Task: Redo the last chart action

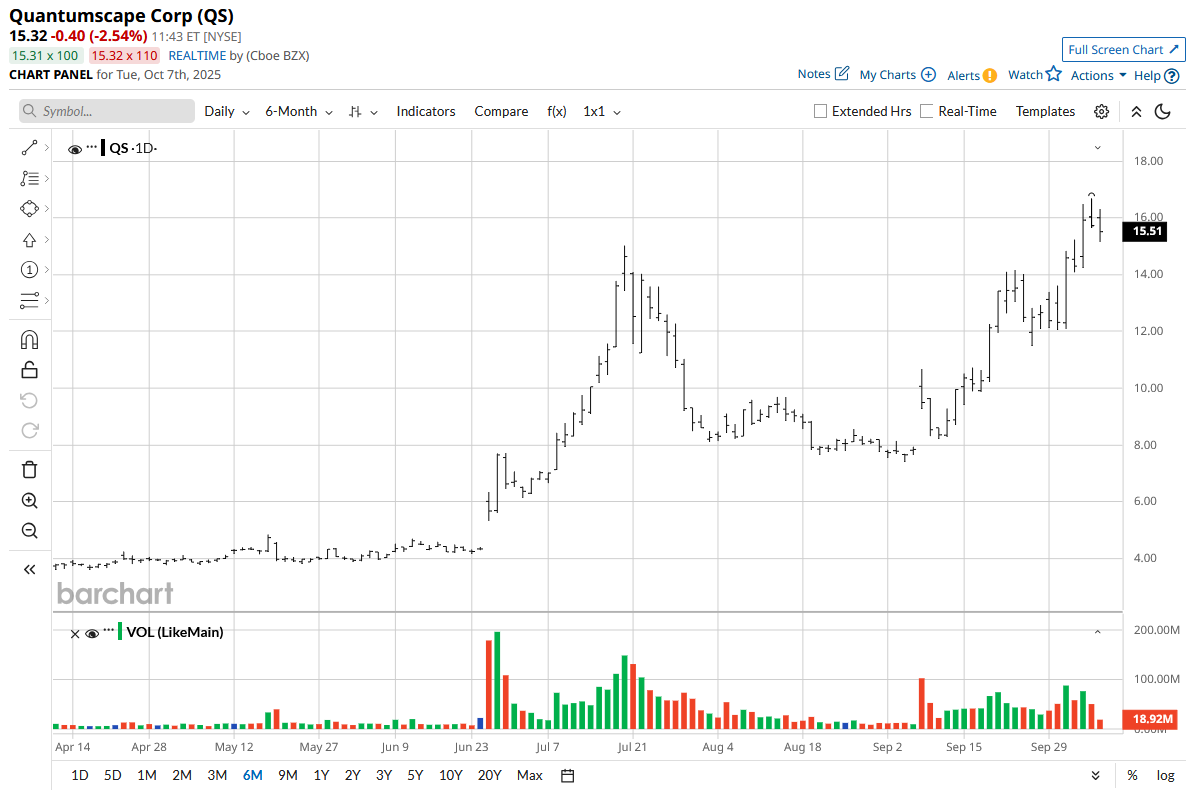Action: coord(29,430)
